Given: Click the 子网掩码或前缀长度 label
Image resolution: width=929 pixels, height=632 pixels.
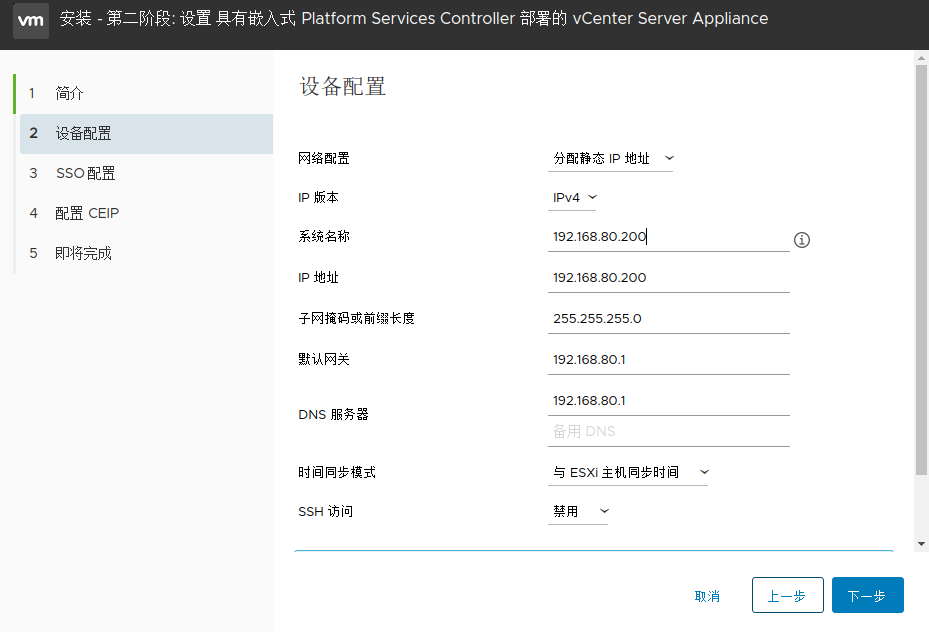Looking at the screenshot, I should pos(356,318).
